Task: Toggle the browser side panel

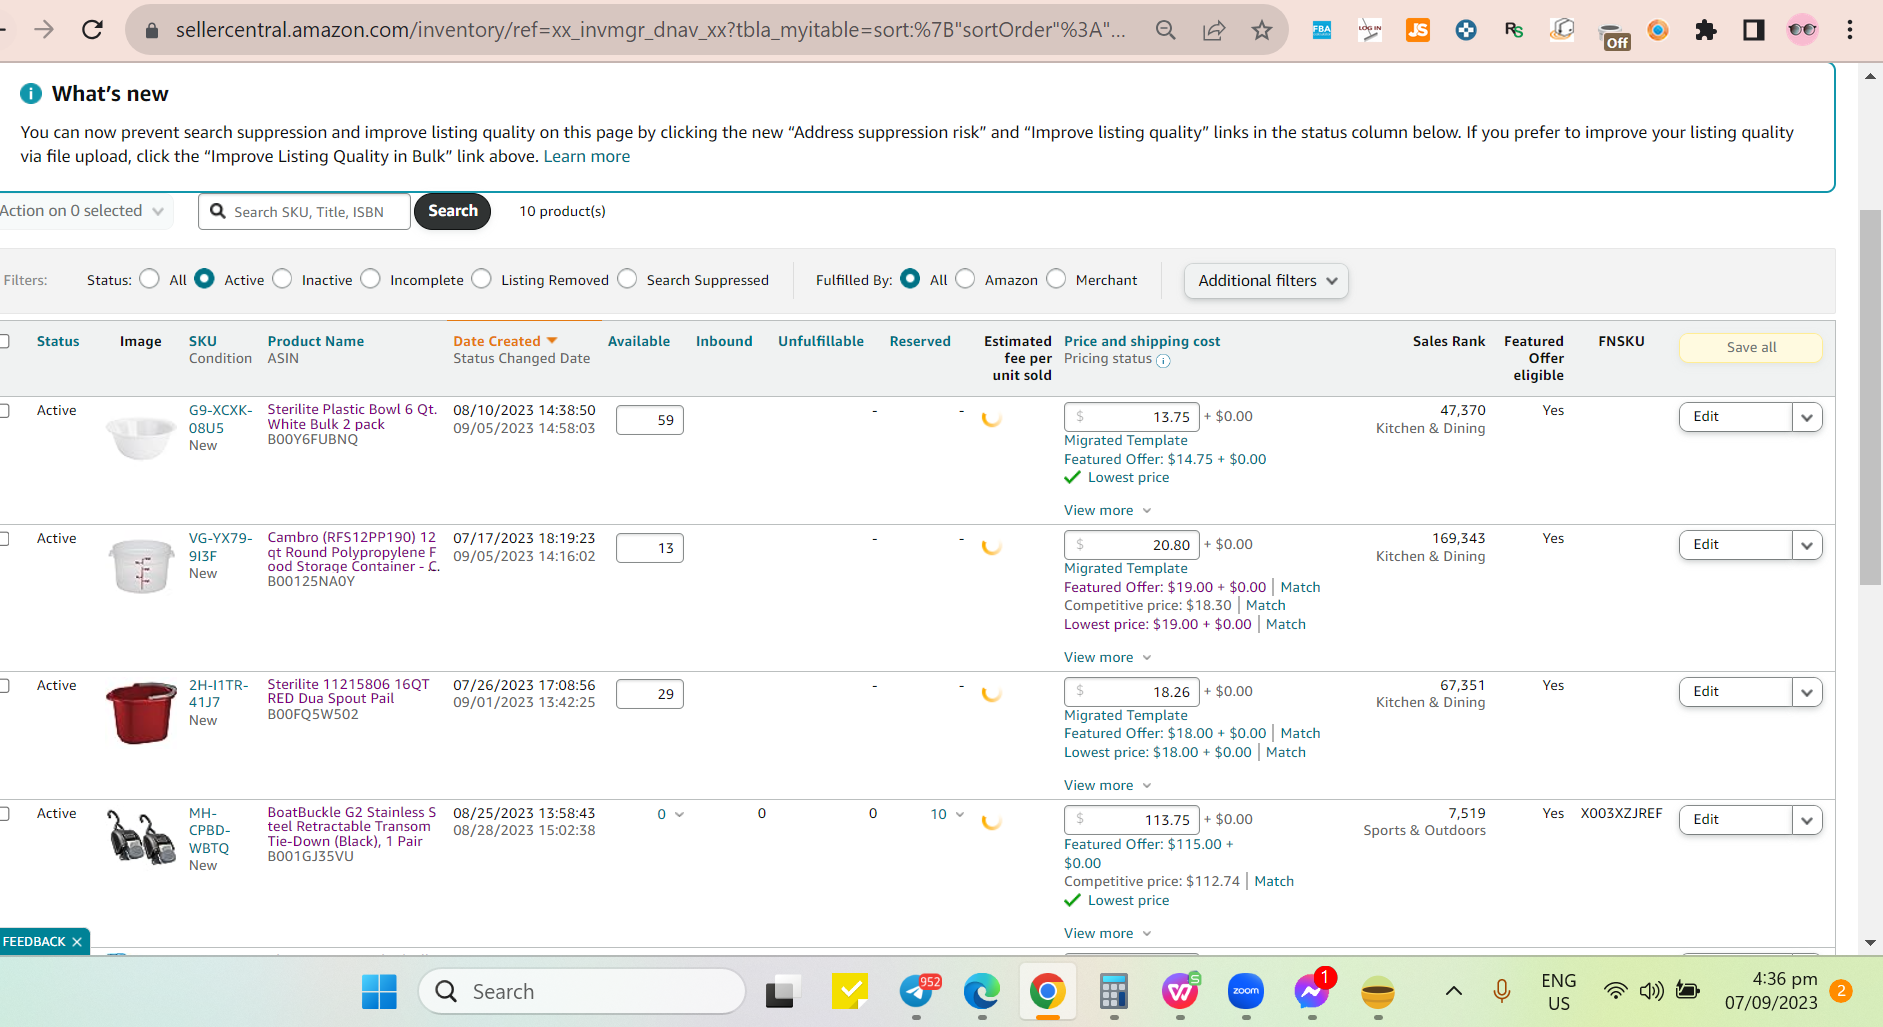Action: (1754, 30)
